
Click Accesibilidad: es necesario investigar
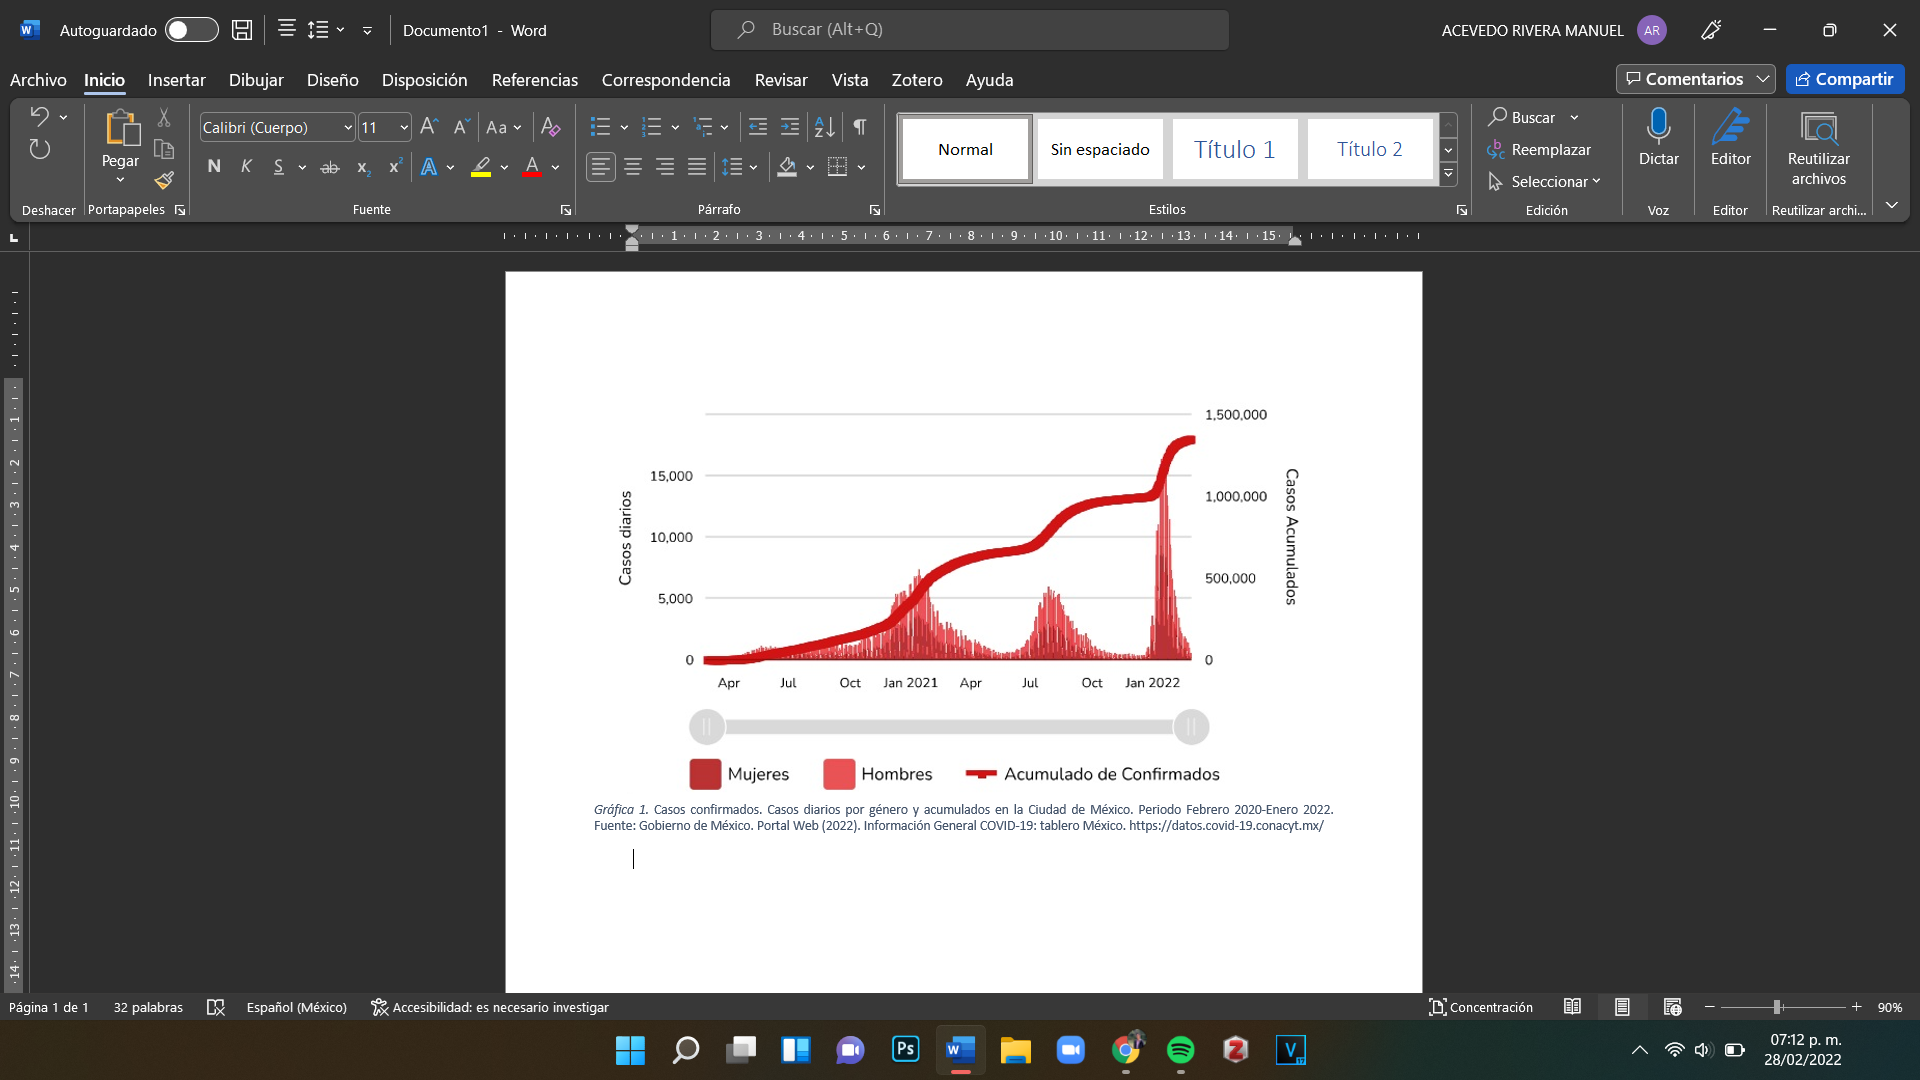click(x=490, y=1007)
